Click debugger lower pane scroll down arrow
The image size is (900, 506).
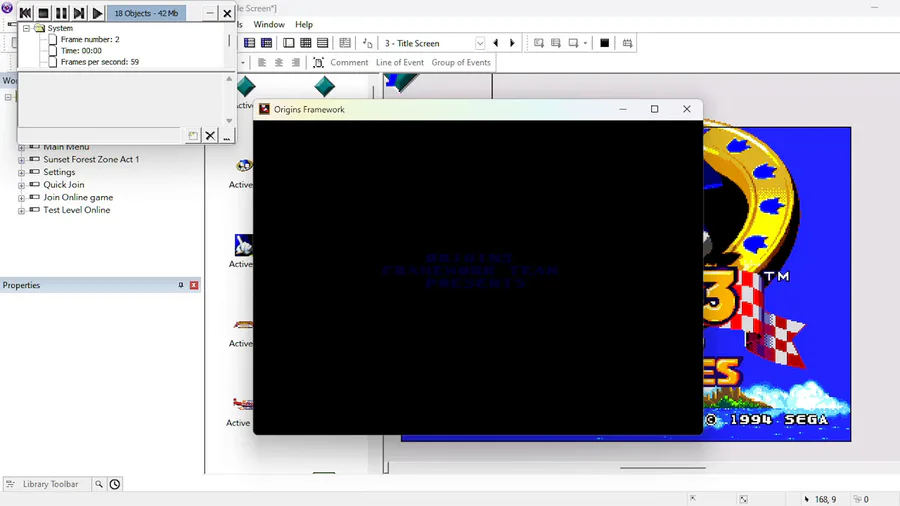point(229,120)
